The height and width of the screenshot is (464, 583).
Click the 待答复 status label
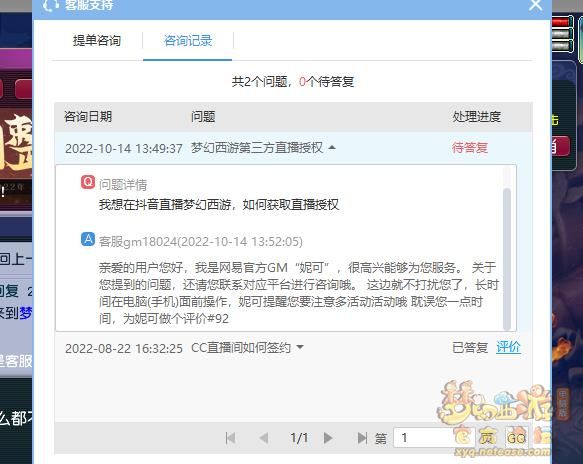(x=470, y=148)
